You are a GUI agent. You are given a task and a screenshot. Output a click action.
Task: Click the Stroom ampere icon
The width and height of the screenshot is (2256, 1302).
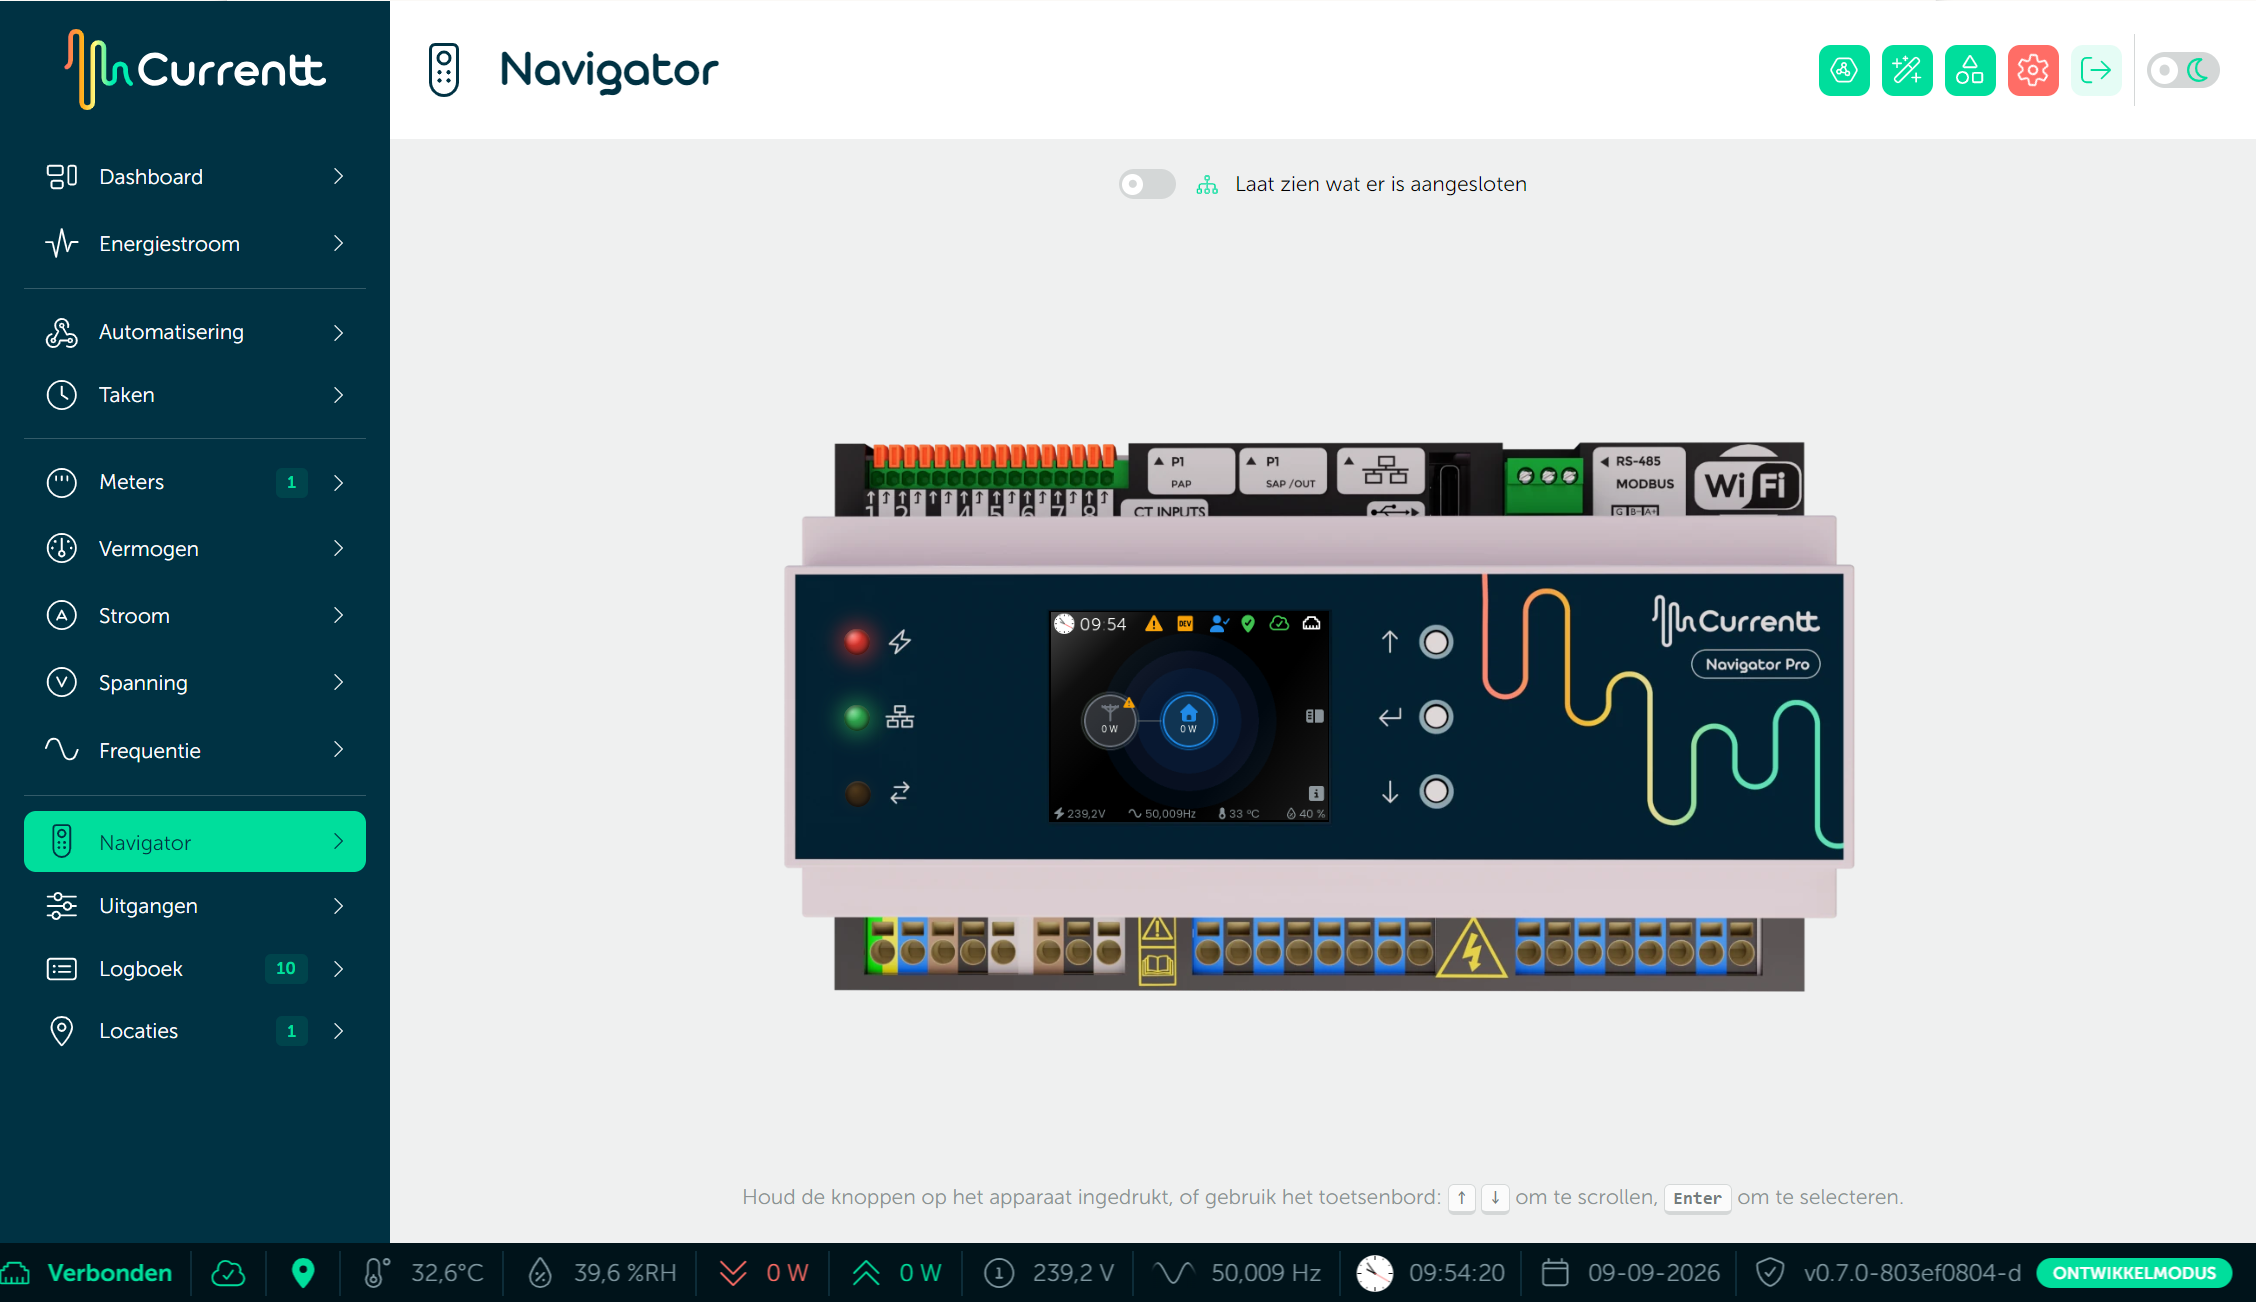[62, 616]
